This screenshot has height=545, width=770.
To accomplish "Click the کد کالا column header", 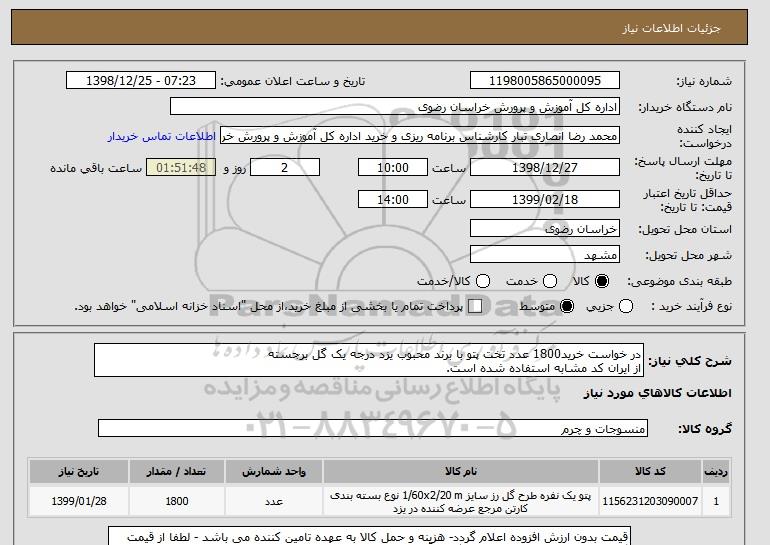I will [x=650, y=471].
